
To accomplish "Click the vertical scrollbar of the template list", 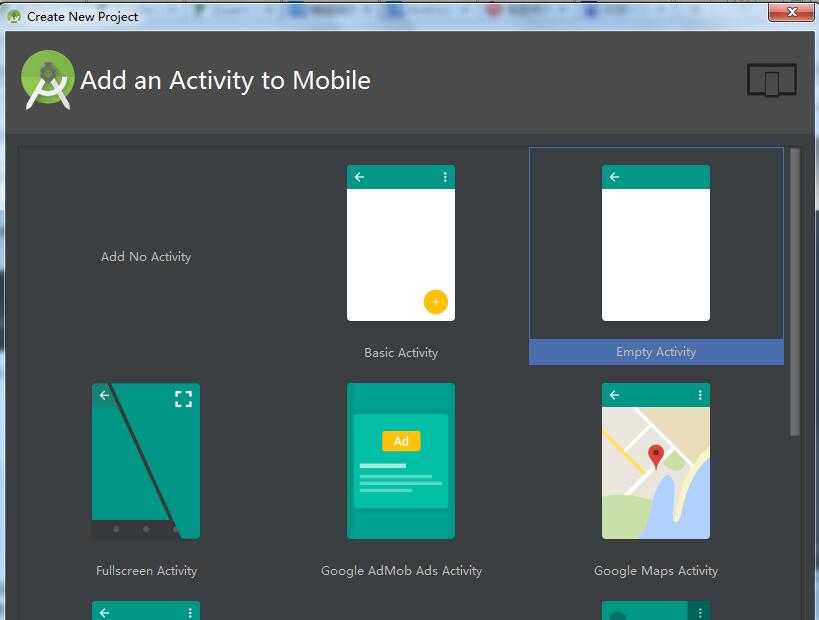I will pos(795,291).
